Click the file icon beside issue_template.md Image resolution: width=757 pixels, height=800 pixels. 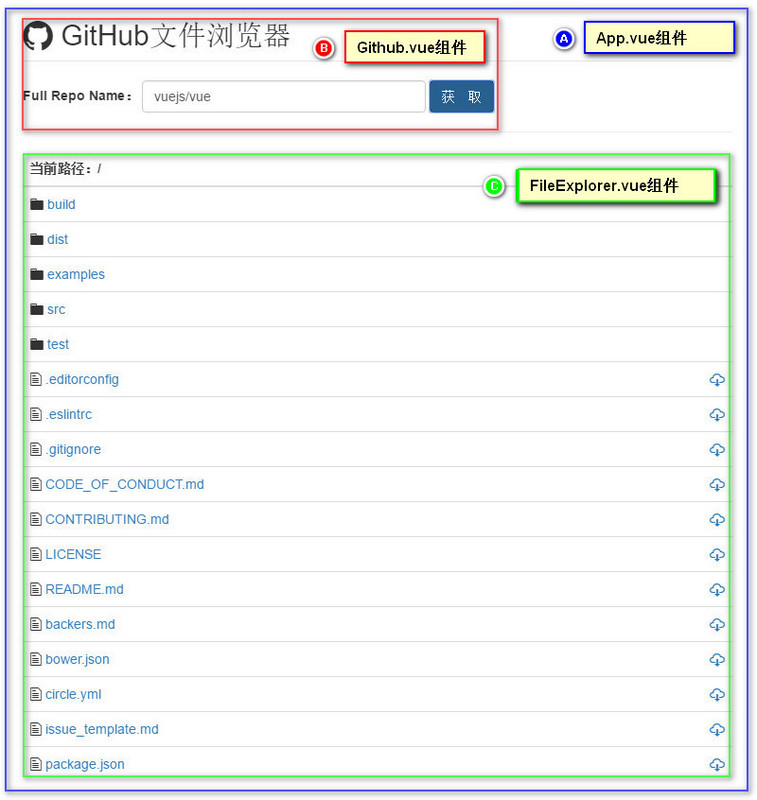tap(36, 729)
